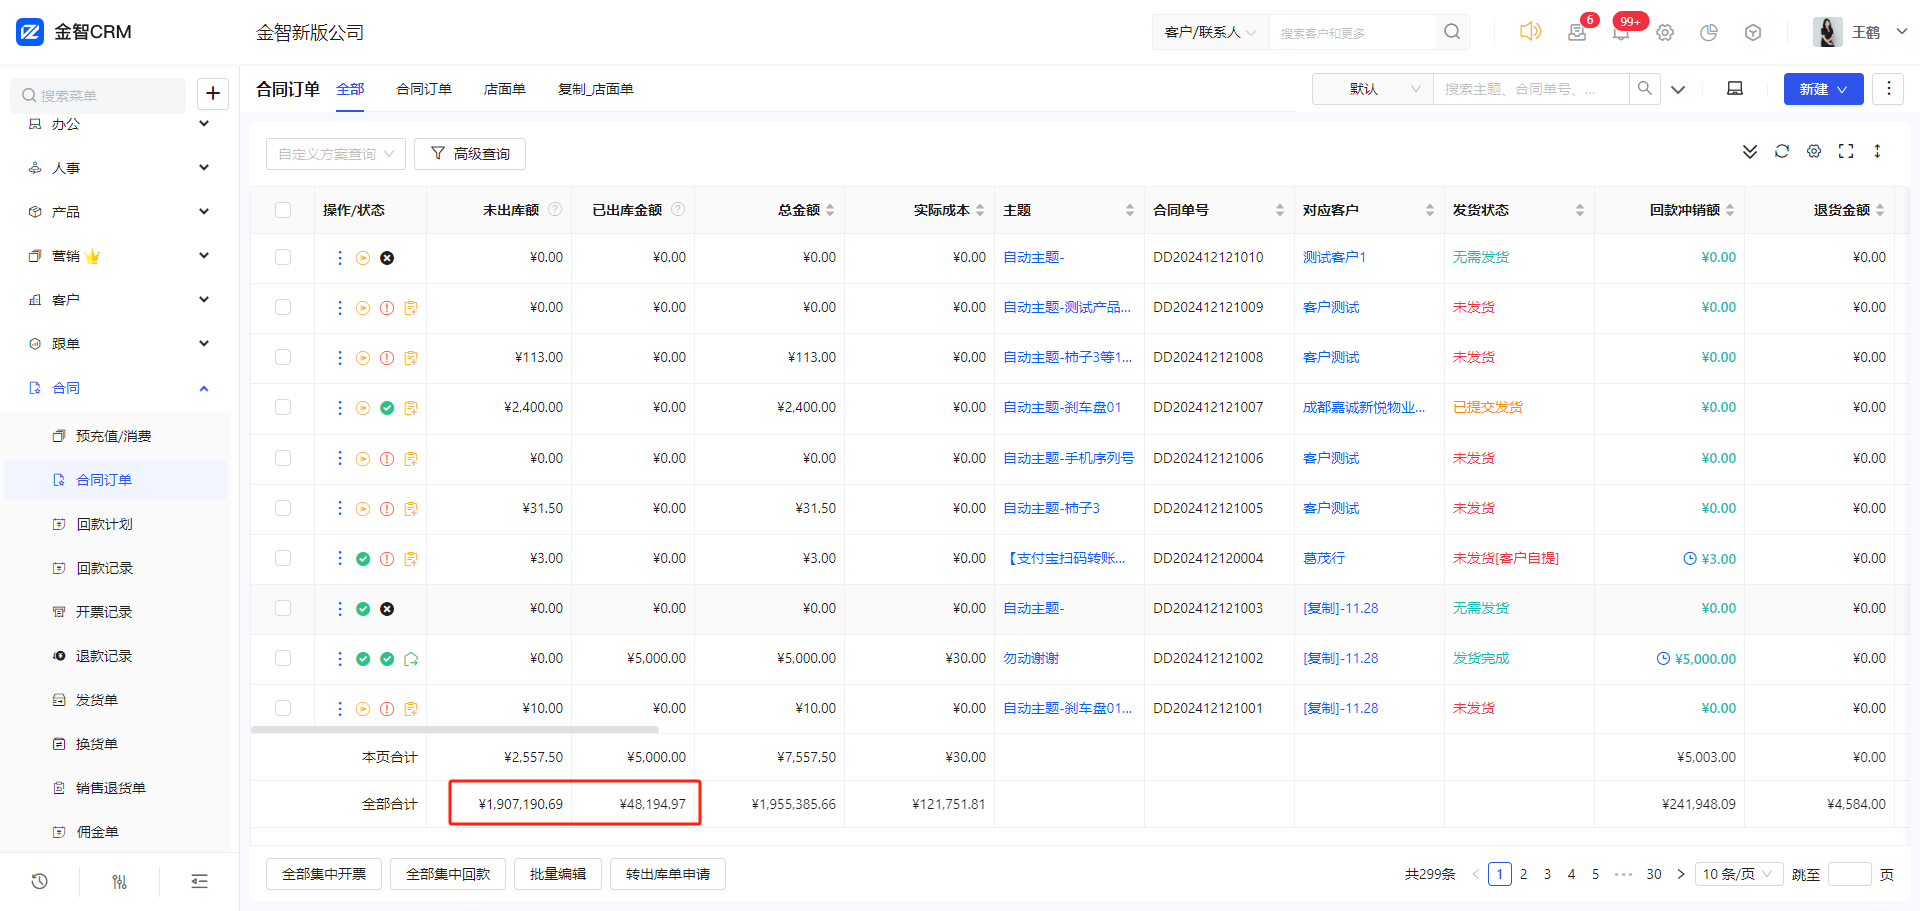The height and width of the screenshot is (911, 1920).
Task: Go to page 2 in pagination
Action: tap(1523, 874)
